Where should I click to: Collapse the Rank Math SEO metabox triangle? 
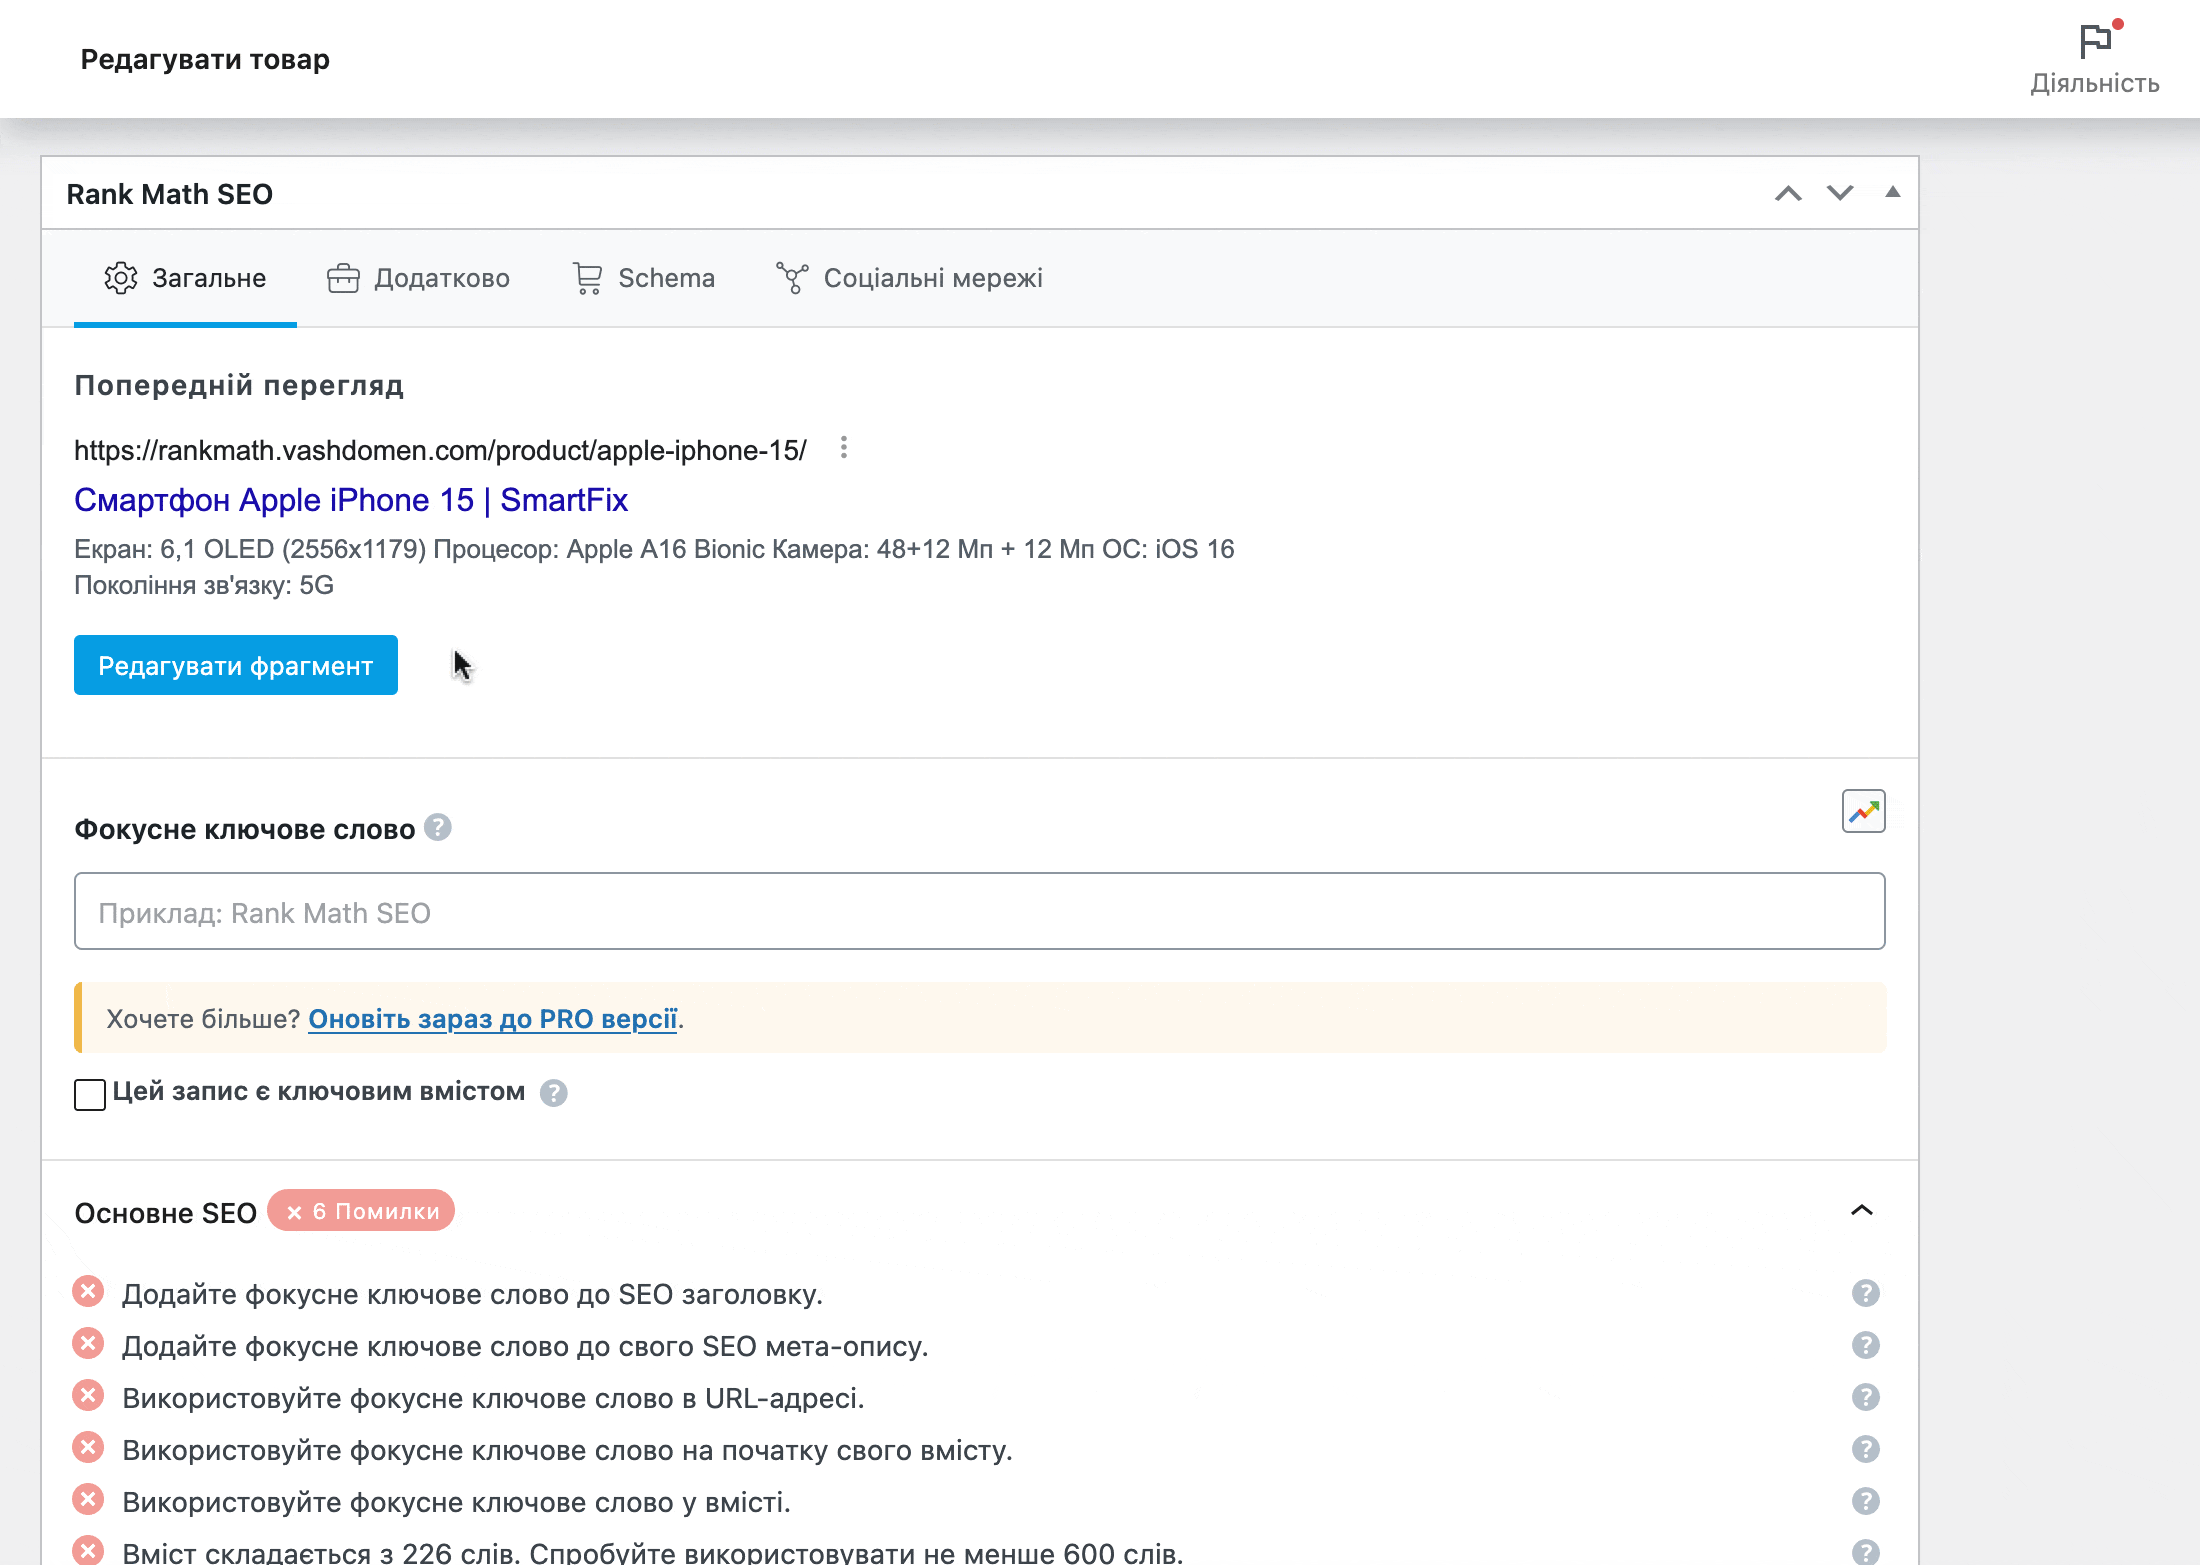click(x=1892, y=192)
